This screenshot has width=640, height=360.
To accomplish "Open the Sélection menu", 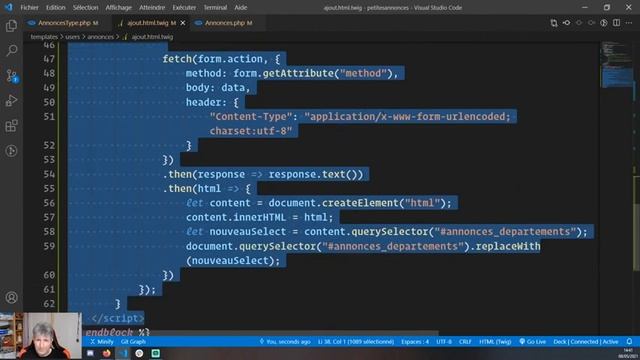I will (85, 7).
